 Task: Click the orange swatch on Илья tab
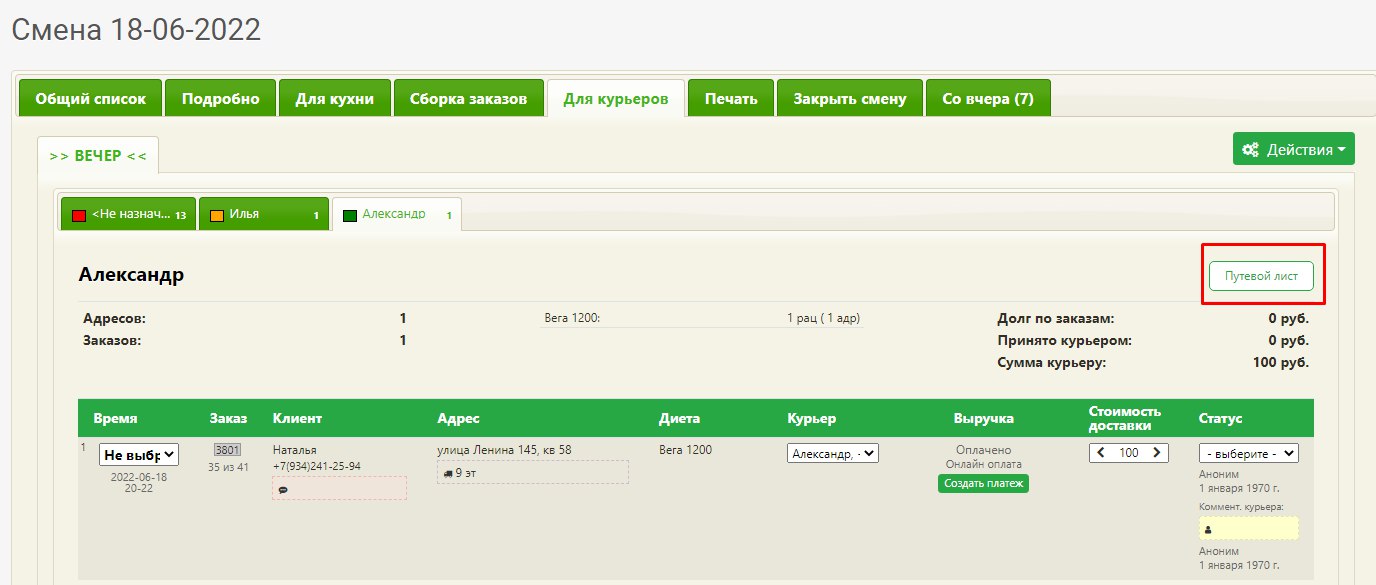217,215
